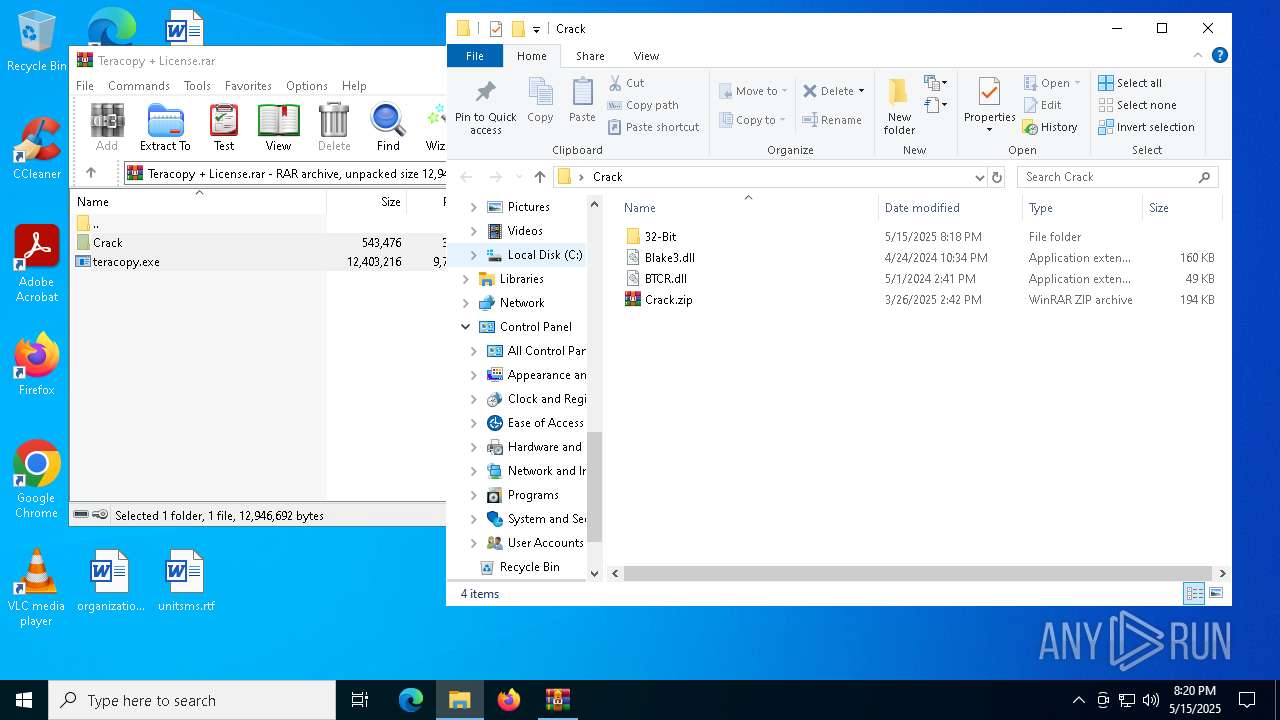Open Task View on taskbar
Image resolution: width=1280 pixels, height=720 pixels.
point(360,700)
